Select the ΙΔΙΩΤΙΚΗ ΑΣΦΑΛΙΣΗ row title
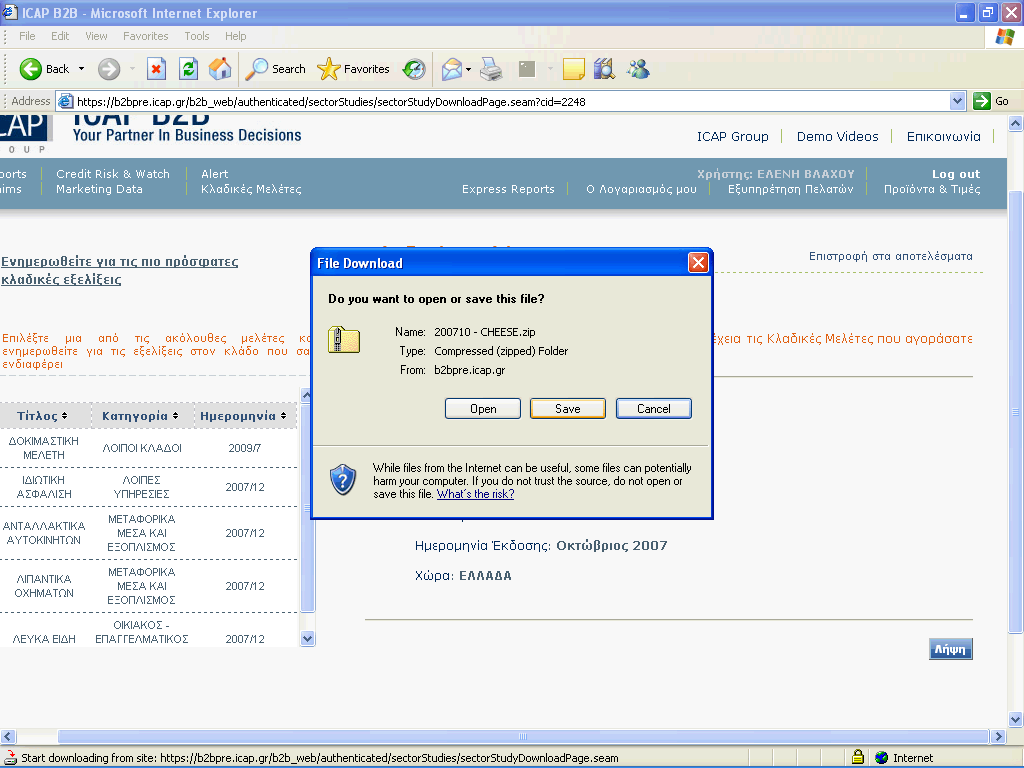1024x768 pixels. pyautogui.click(x=43, y=487)
